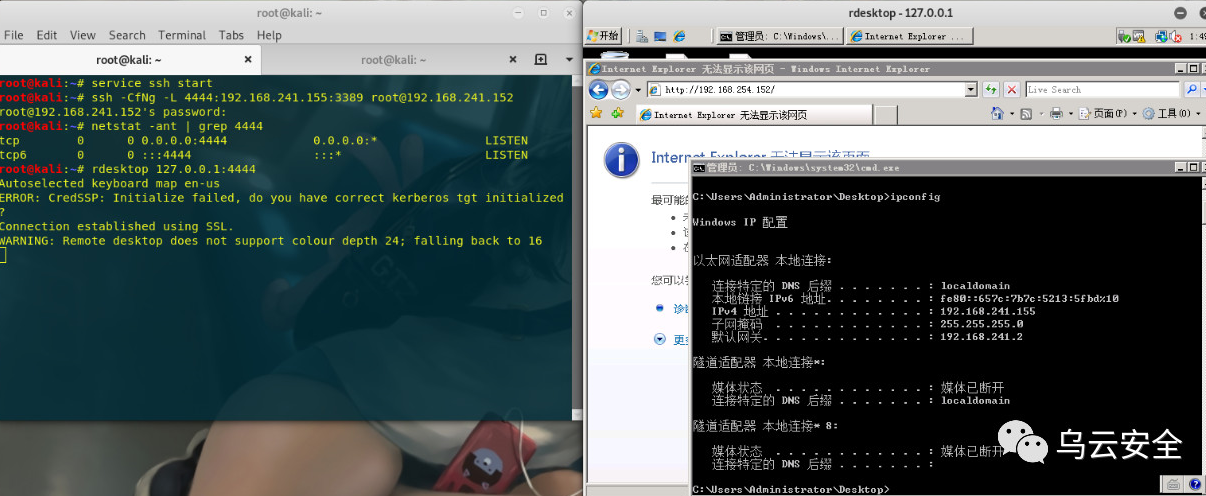Switch to the cmd.exe taskbar button
The width and height of the screenshot is (1206, 496).
pos(779,36)
